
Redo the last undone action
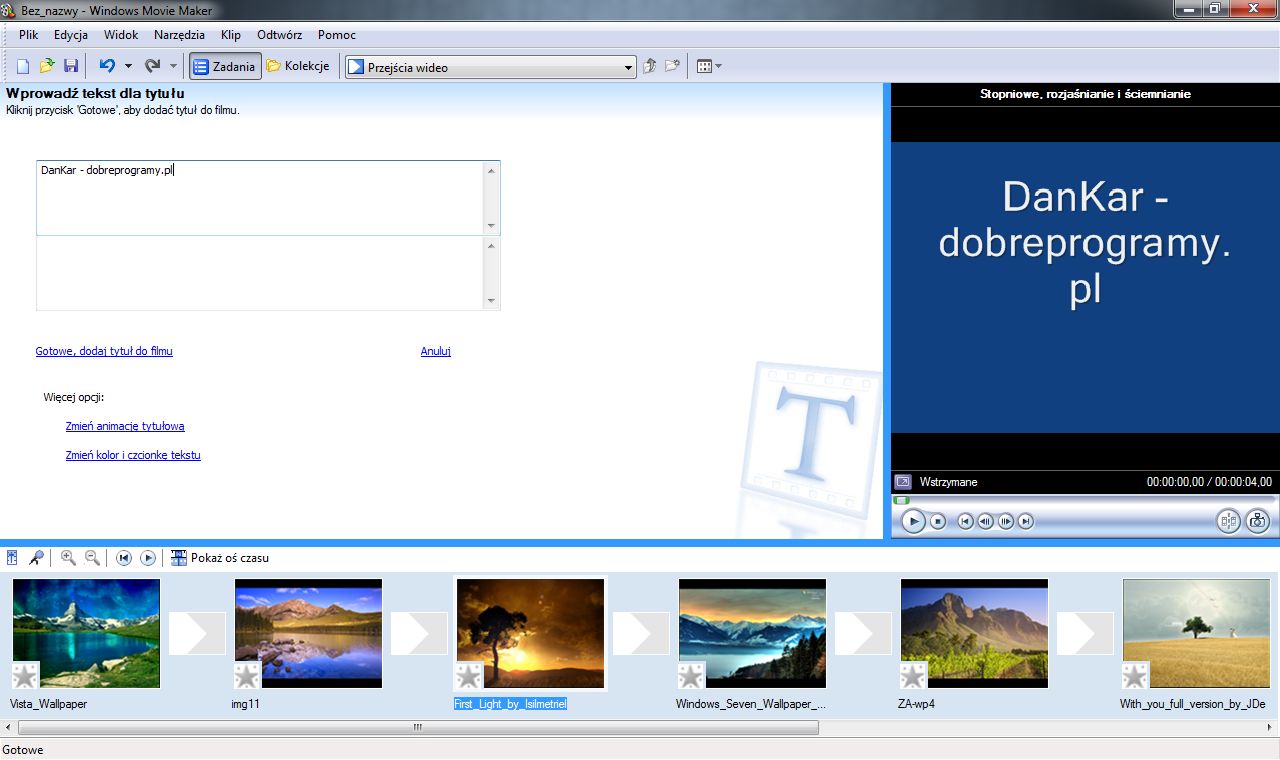(x=152, y=66)
